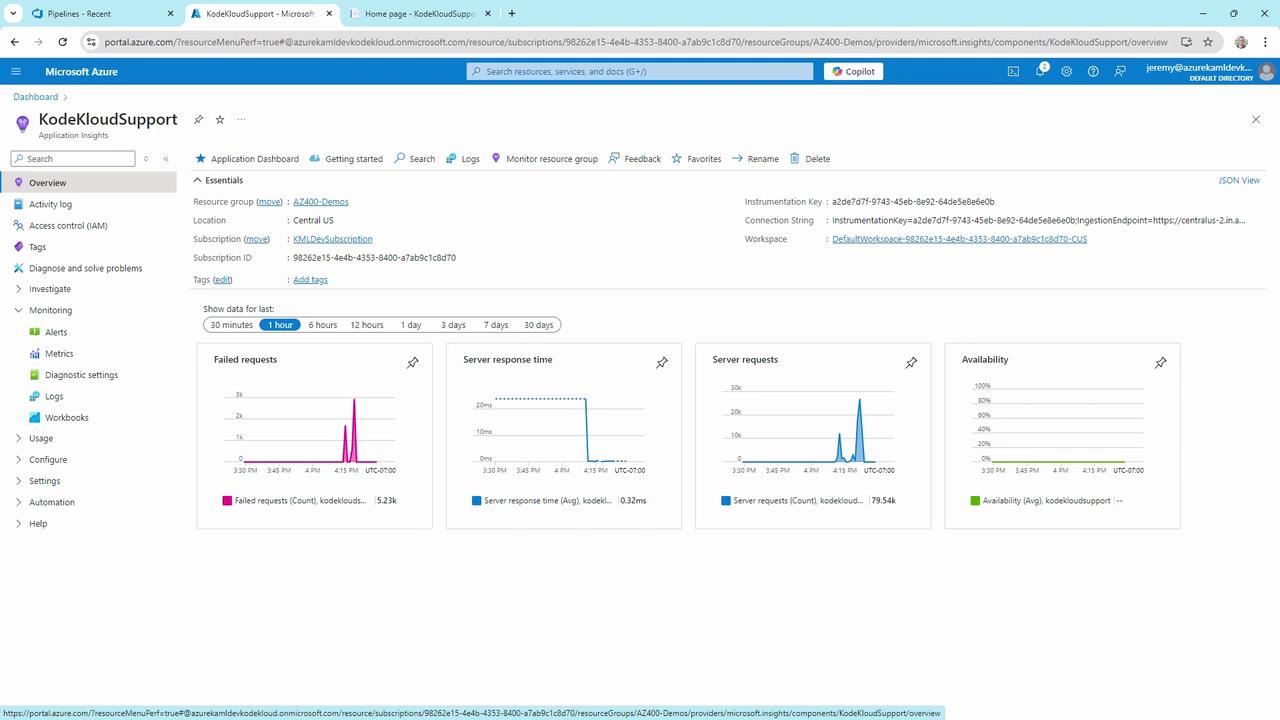Image resolution: width=1280 pixels, height=720 pixels.
Task: Click the pink Failed requests legend swatch
Action: pos(227,500)
